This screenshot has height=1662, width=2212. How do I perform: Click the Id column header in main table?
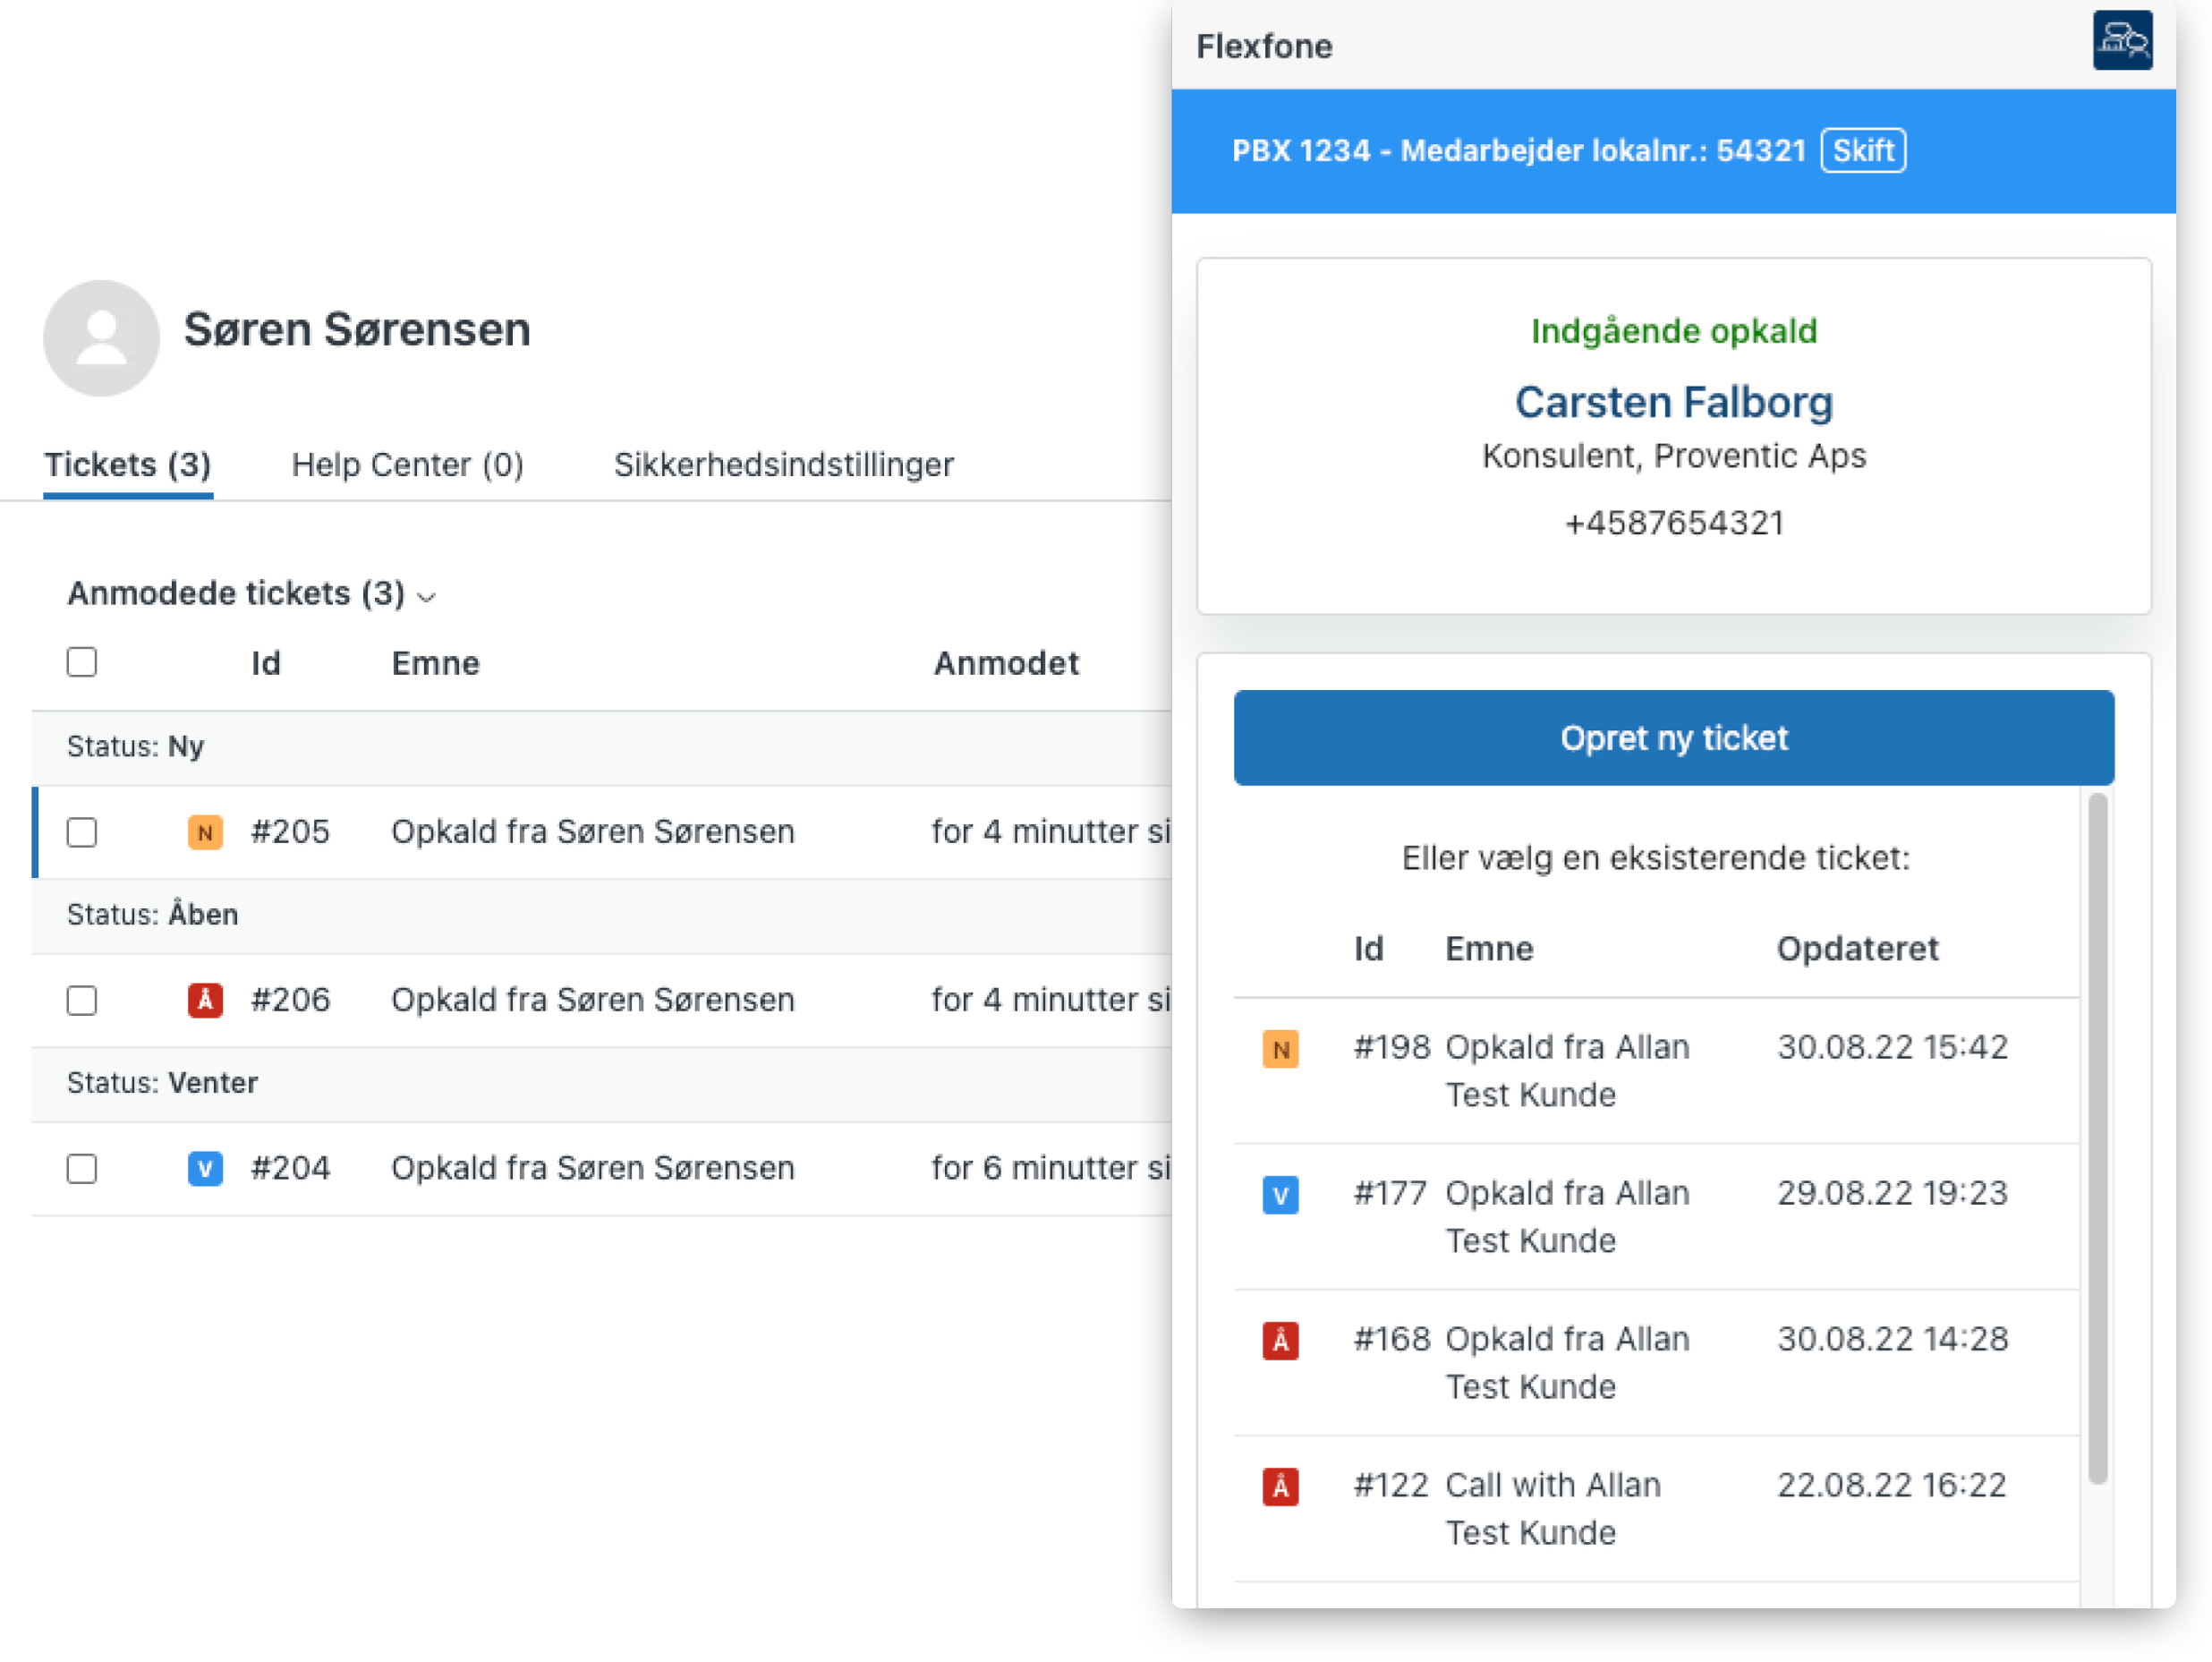[266, 663]
